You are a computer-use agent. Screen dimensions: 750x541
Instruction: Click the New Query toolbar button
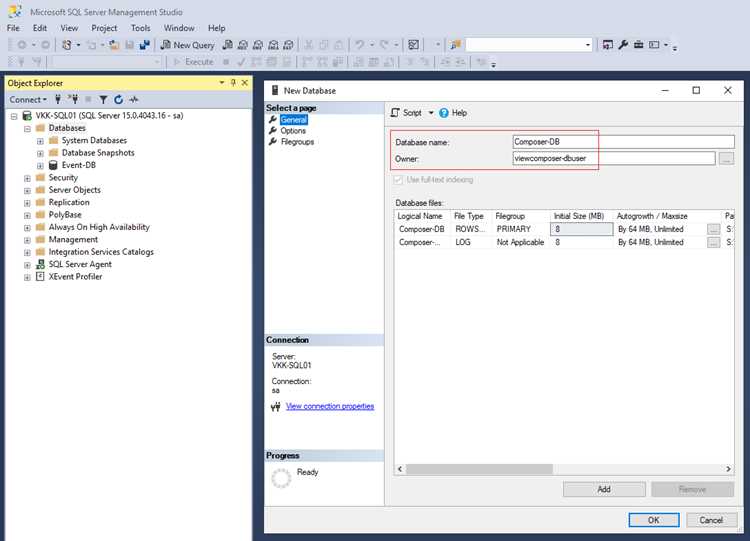pyautogui.click(x=188, y=45)
